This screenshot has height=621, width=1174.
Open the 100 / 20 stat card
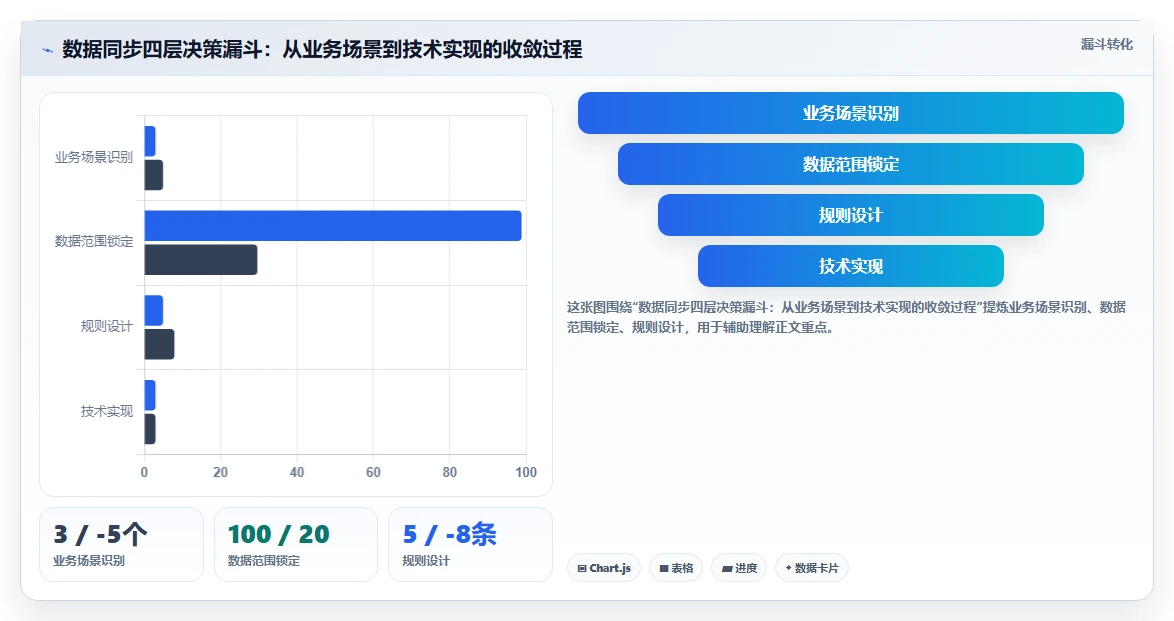[296, 545]
